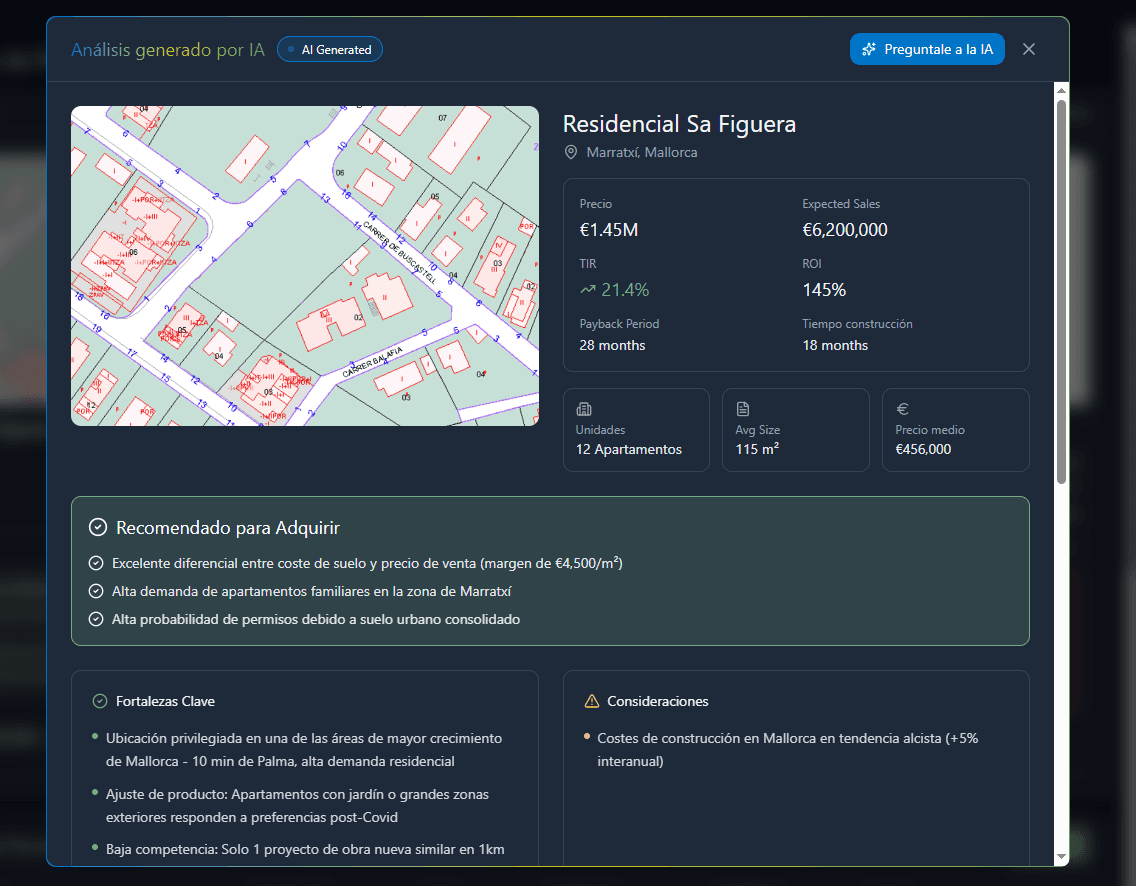Click the 18 months construction time value
This screenshot has width=1136, height=886.
coord(835,346)
